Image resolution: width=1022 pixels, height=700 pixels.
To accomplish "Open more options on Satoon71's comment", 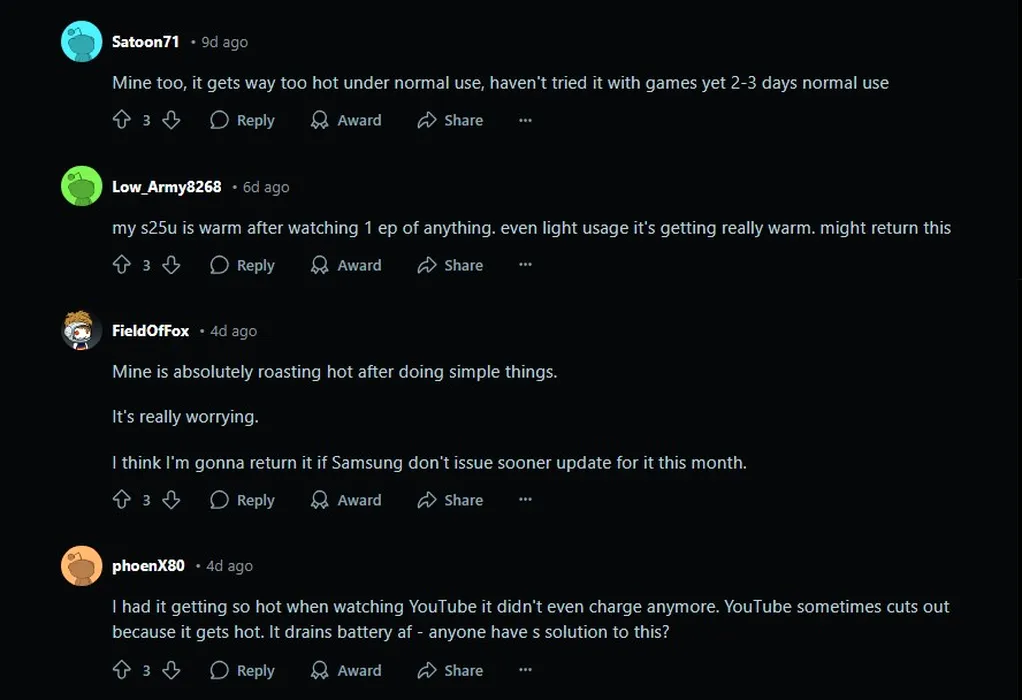I will [525, 120].
